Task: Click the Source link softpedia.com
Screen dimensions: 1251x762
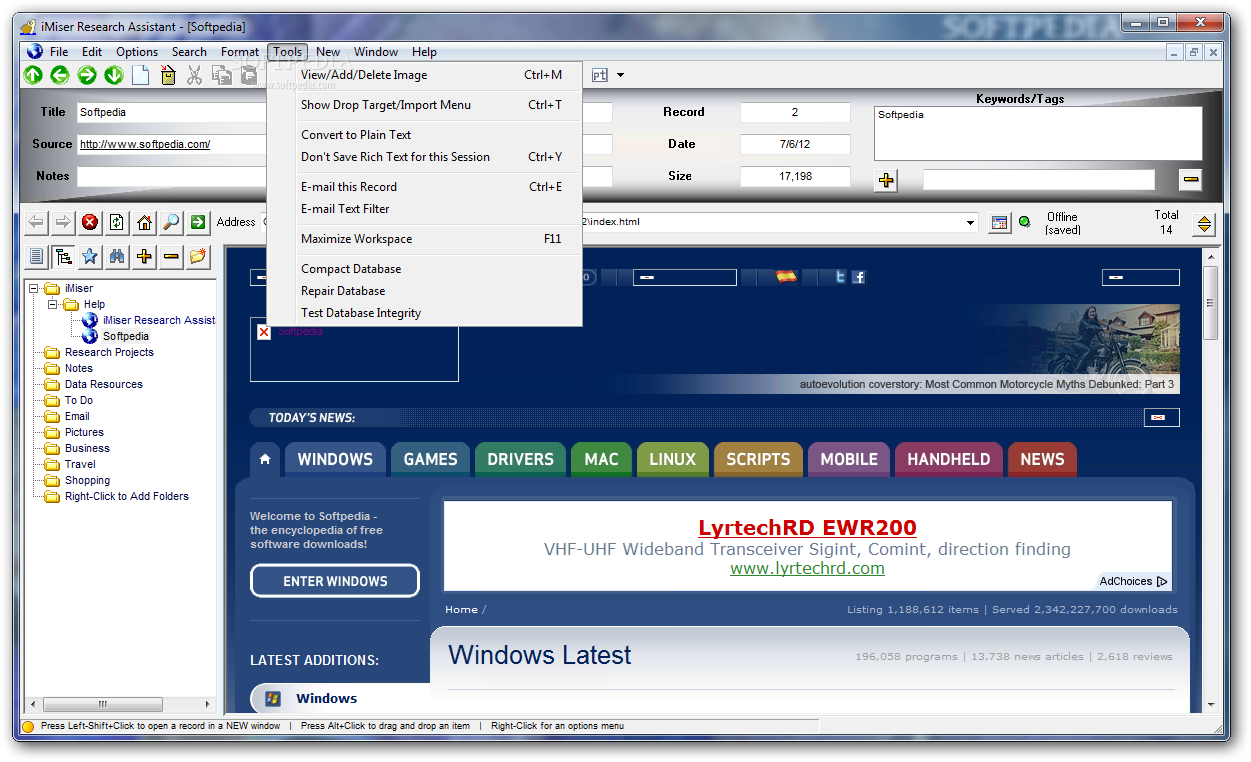Action: click(145, 144)
